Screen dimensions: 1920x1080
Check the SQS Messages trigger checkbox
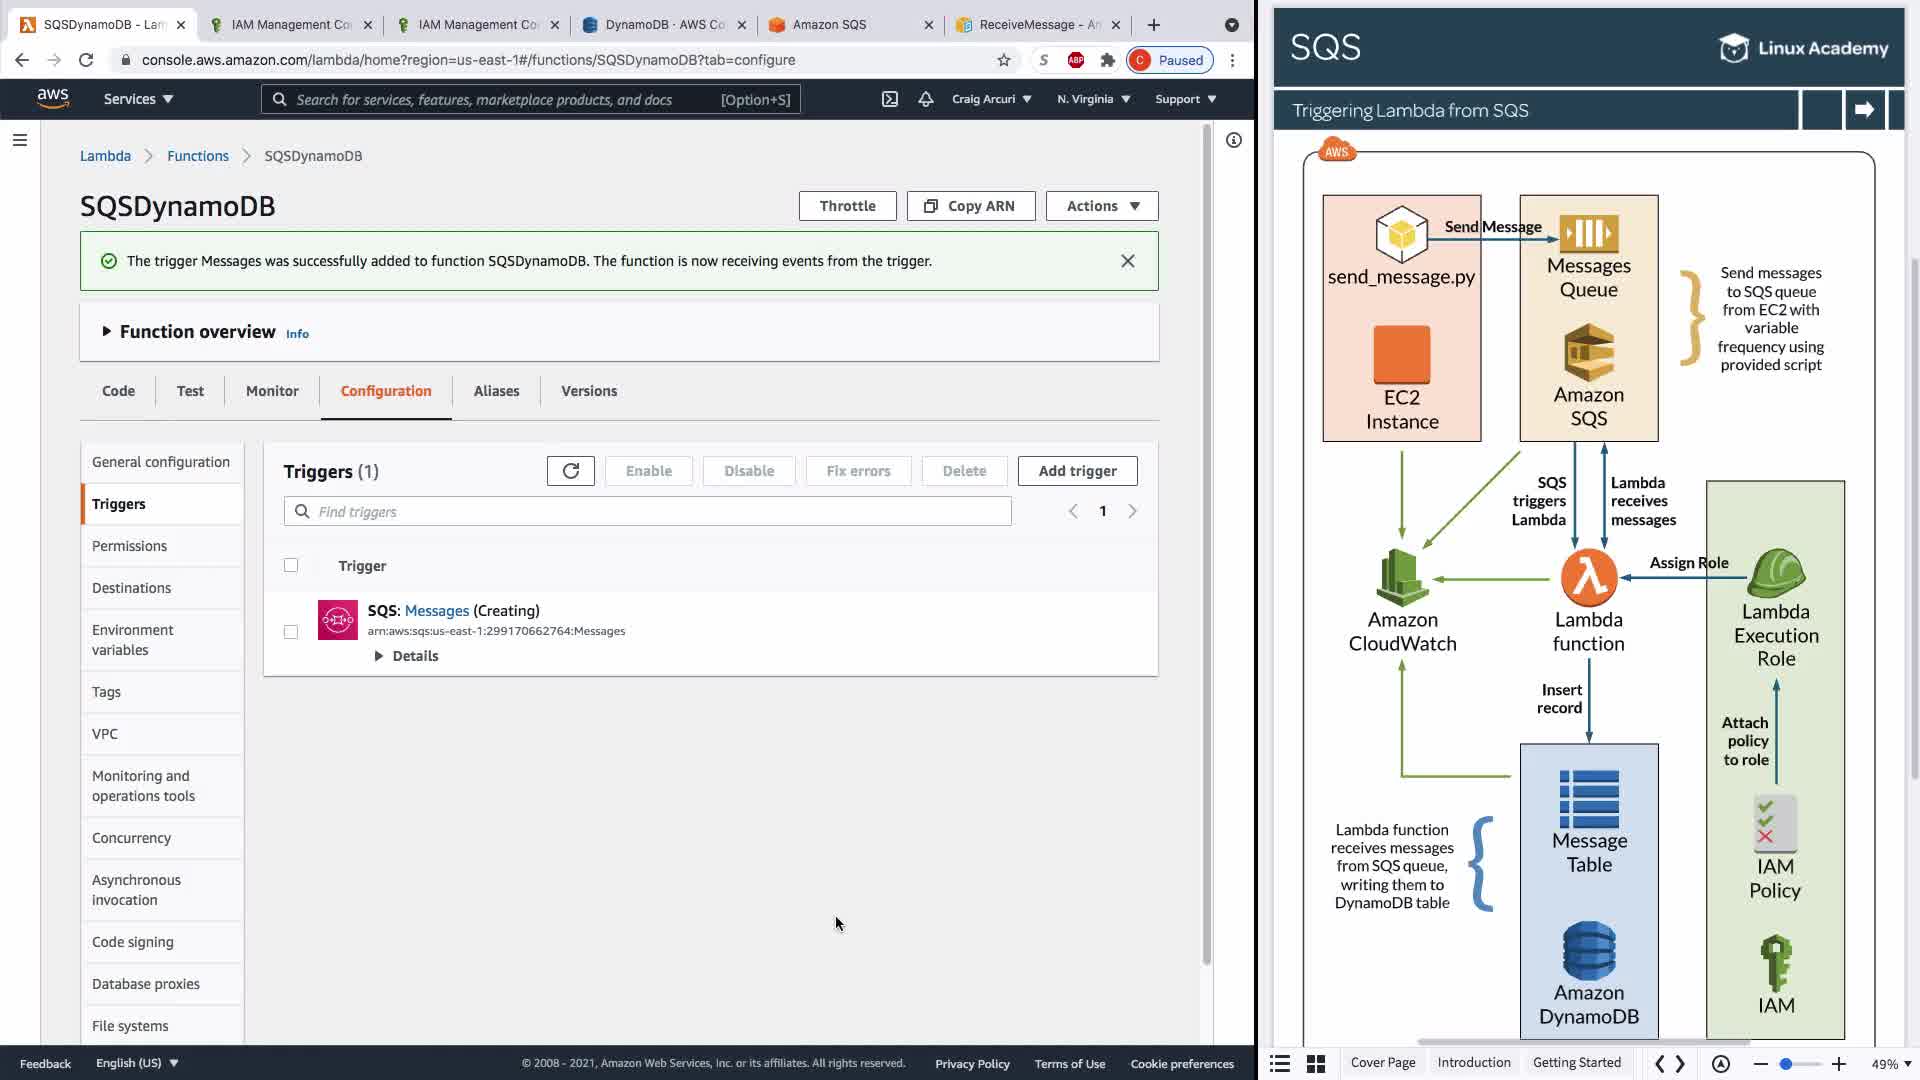click(x=291, y=632)
